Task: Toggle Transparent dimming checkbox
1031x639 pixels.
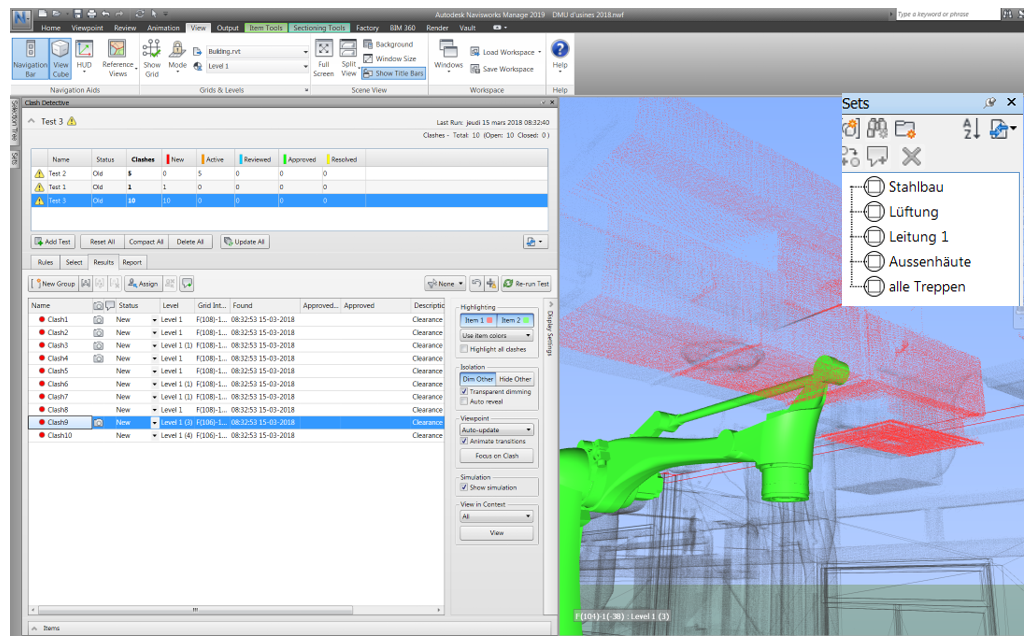Action: pyautogui.click(x=465, y=391)
